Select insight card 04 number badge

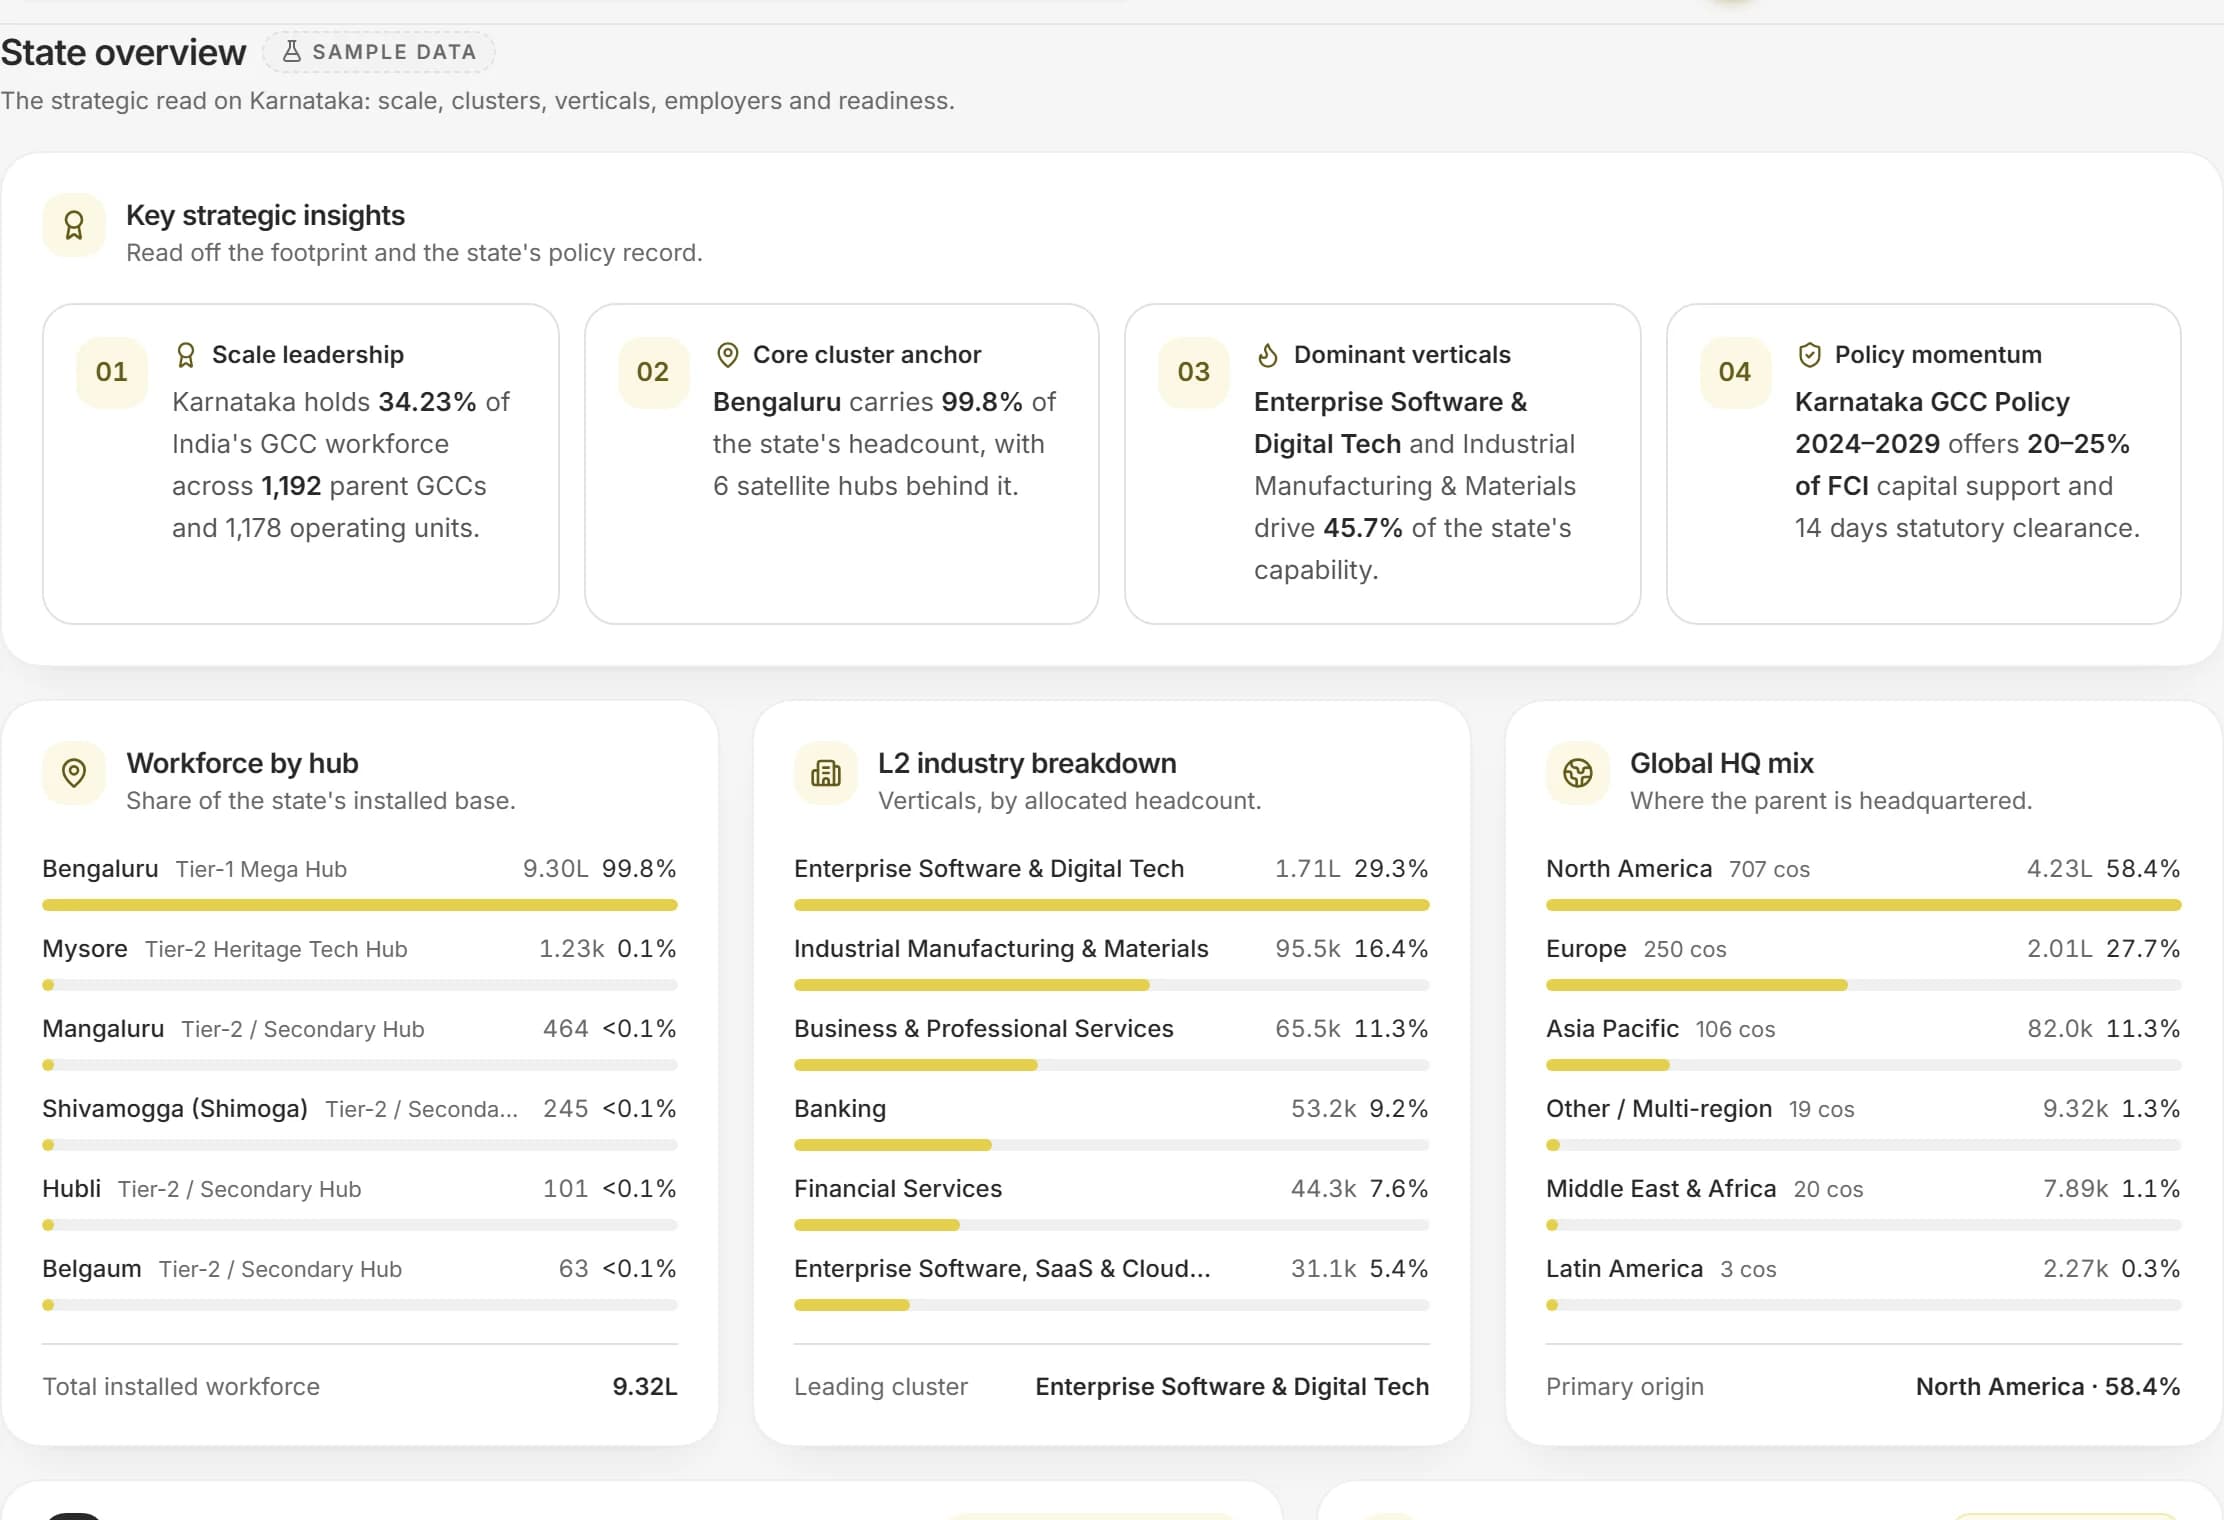[x=1735, y=372]
